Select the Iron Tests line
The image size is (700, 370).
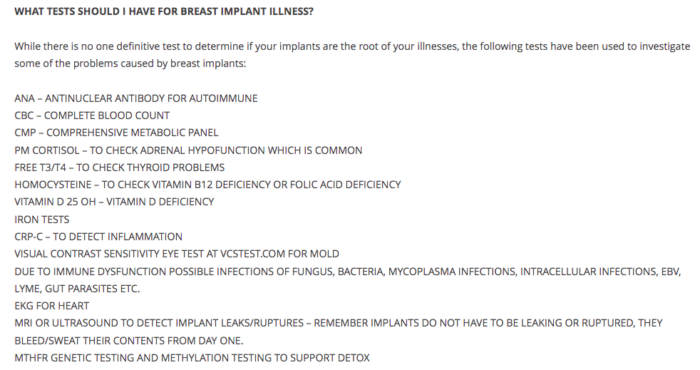pyautogui.click(x=42, y=220)
